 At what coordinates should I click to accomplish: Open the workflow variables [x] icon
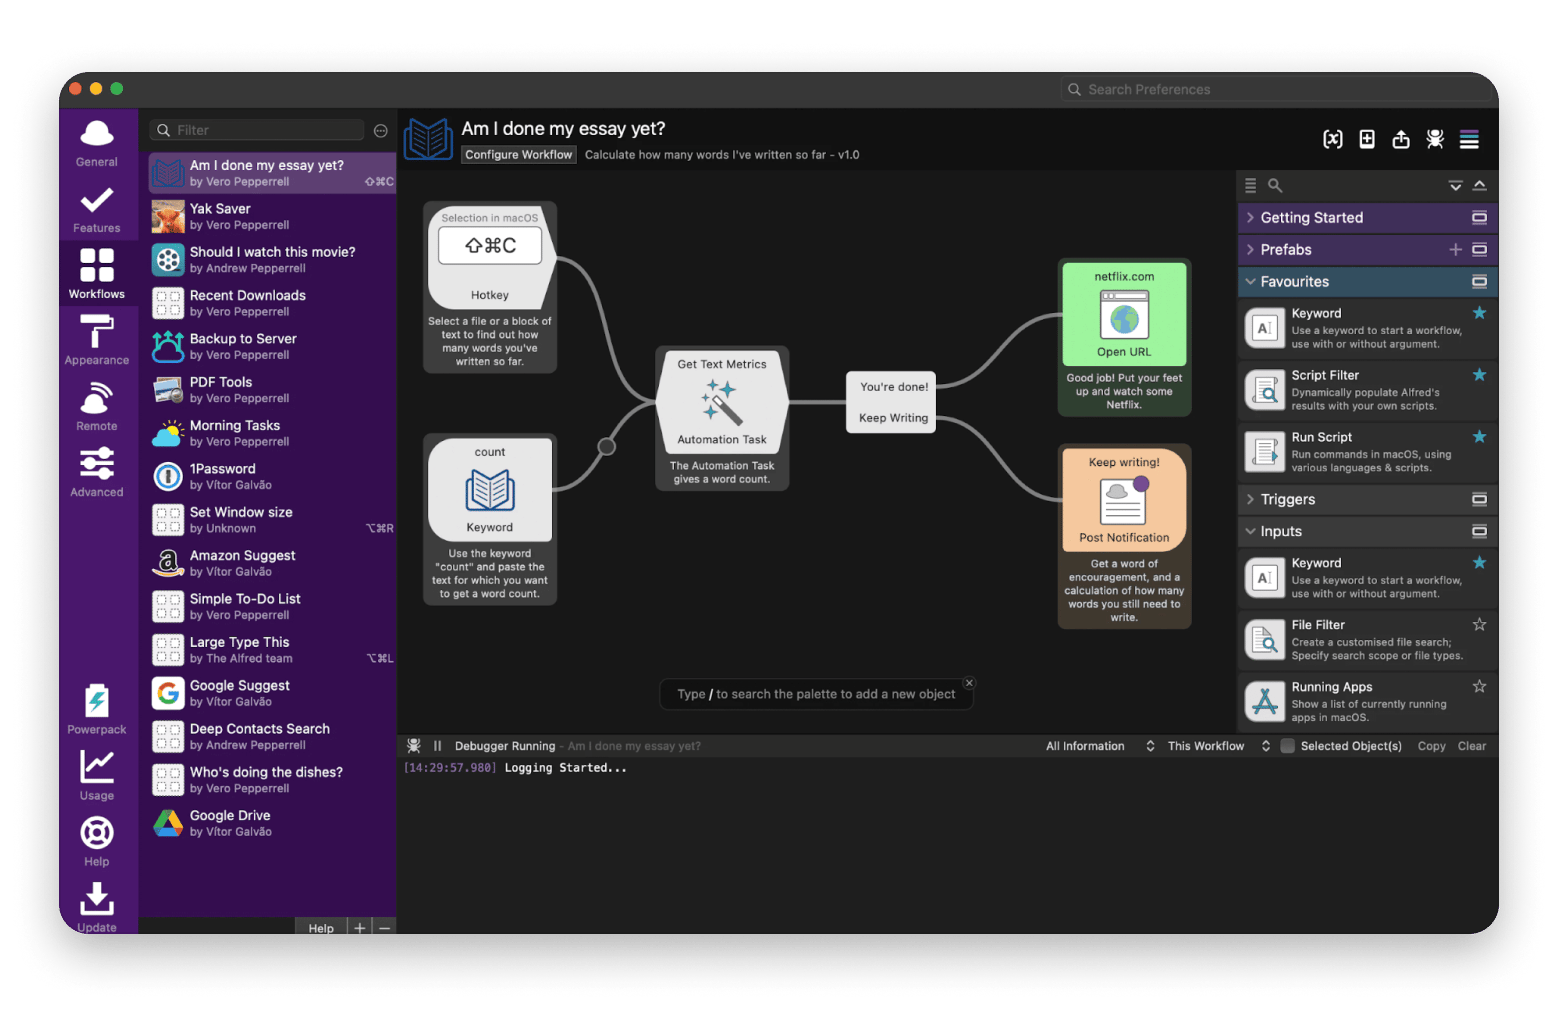[1332, 140]
